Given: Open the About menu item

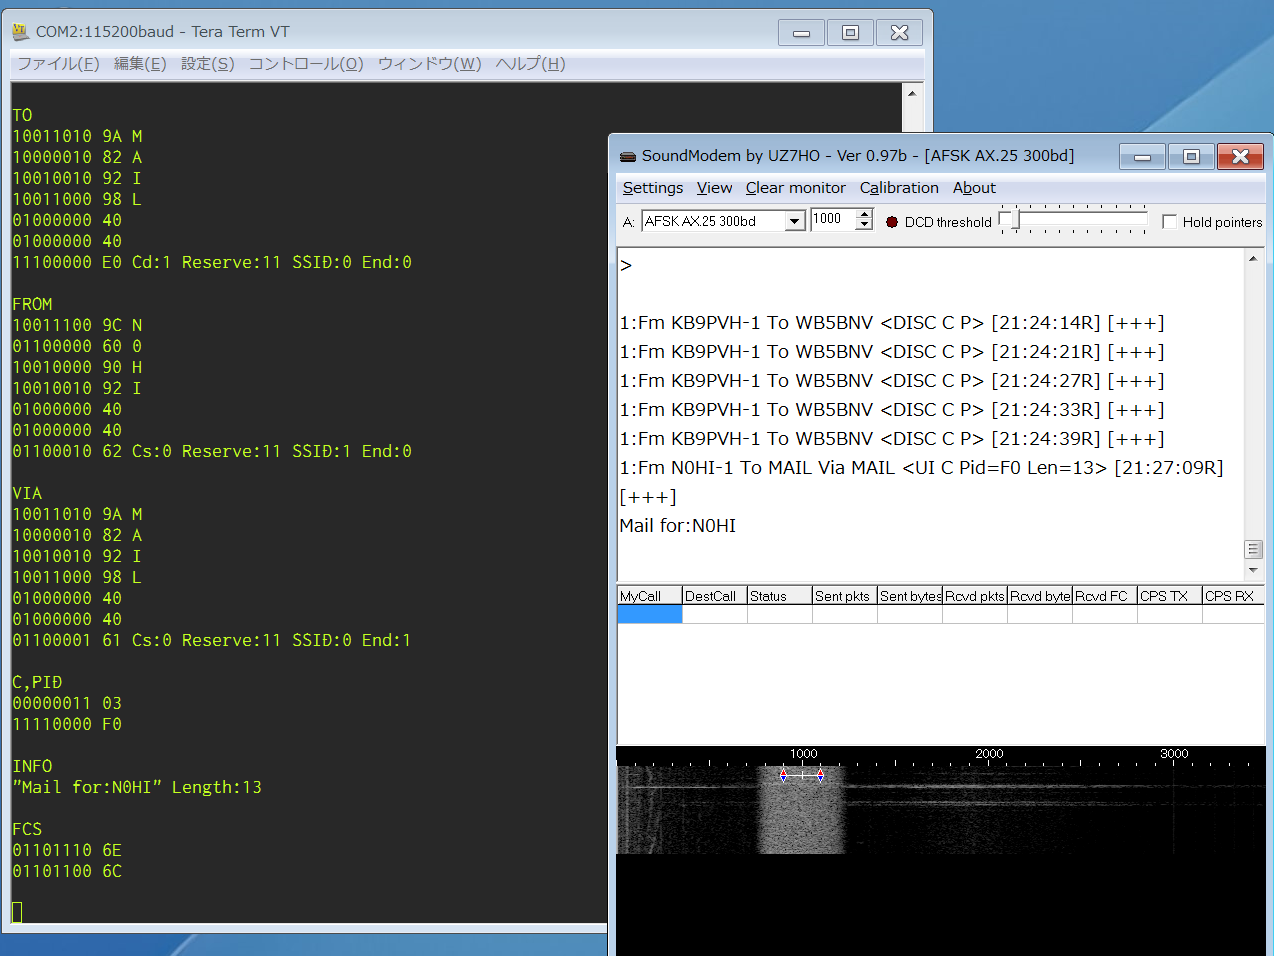Looking at the screenshot, I should click(x=974, y=188).
